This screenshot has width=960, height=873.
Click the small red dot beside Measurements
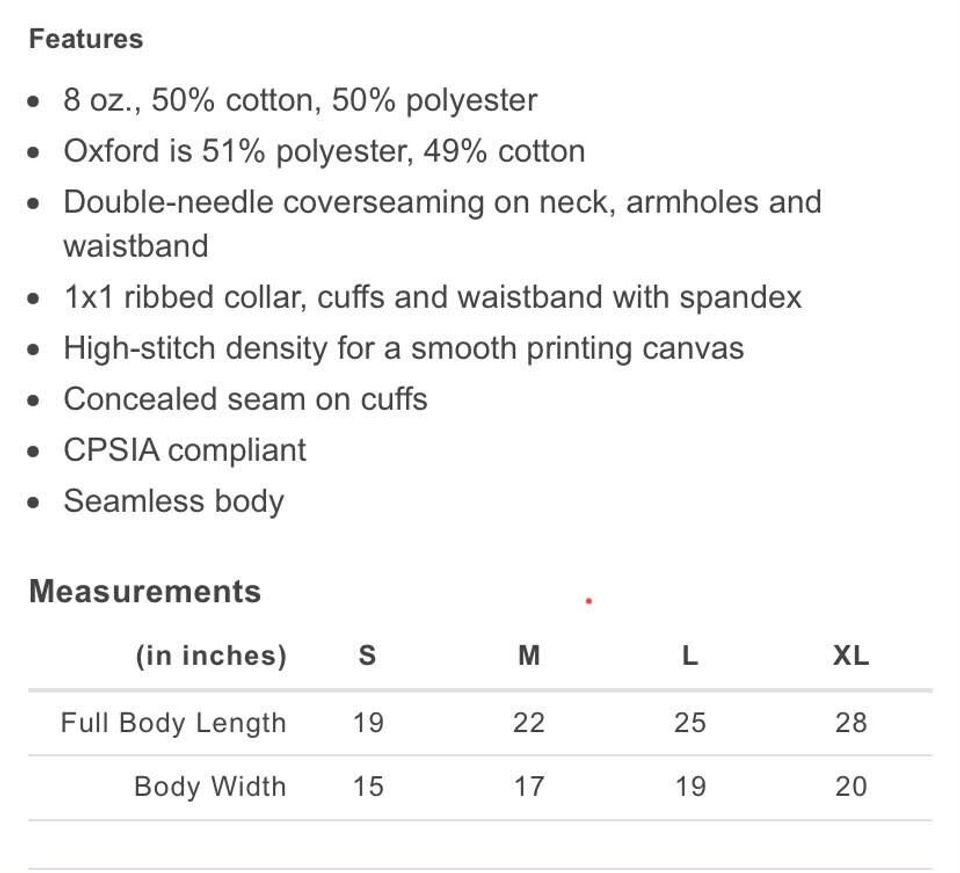pyautogui.click(x=589, y=601)
